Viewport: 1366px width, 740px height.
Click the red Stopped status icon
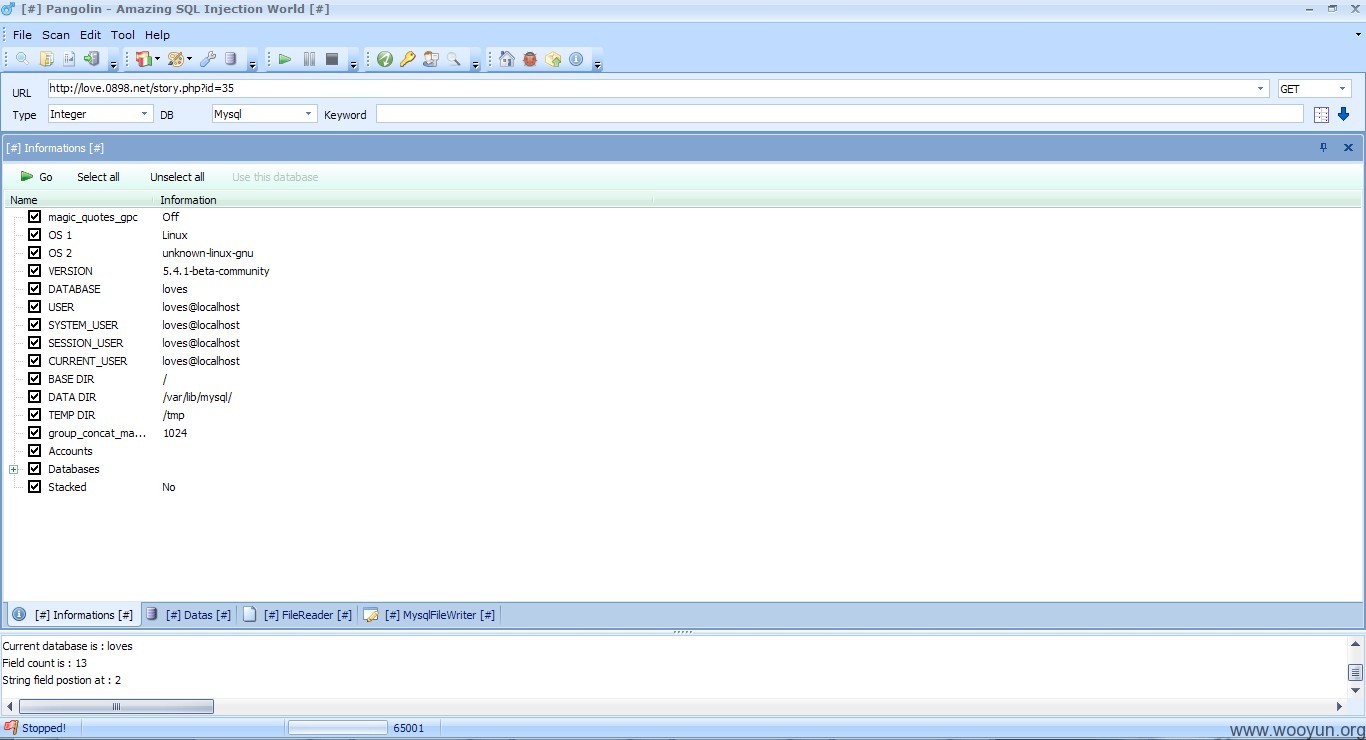pyautogui.click(x=11, y=728)
